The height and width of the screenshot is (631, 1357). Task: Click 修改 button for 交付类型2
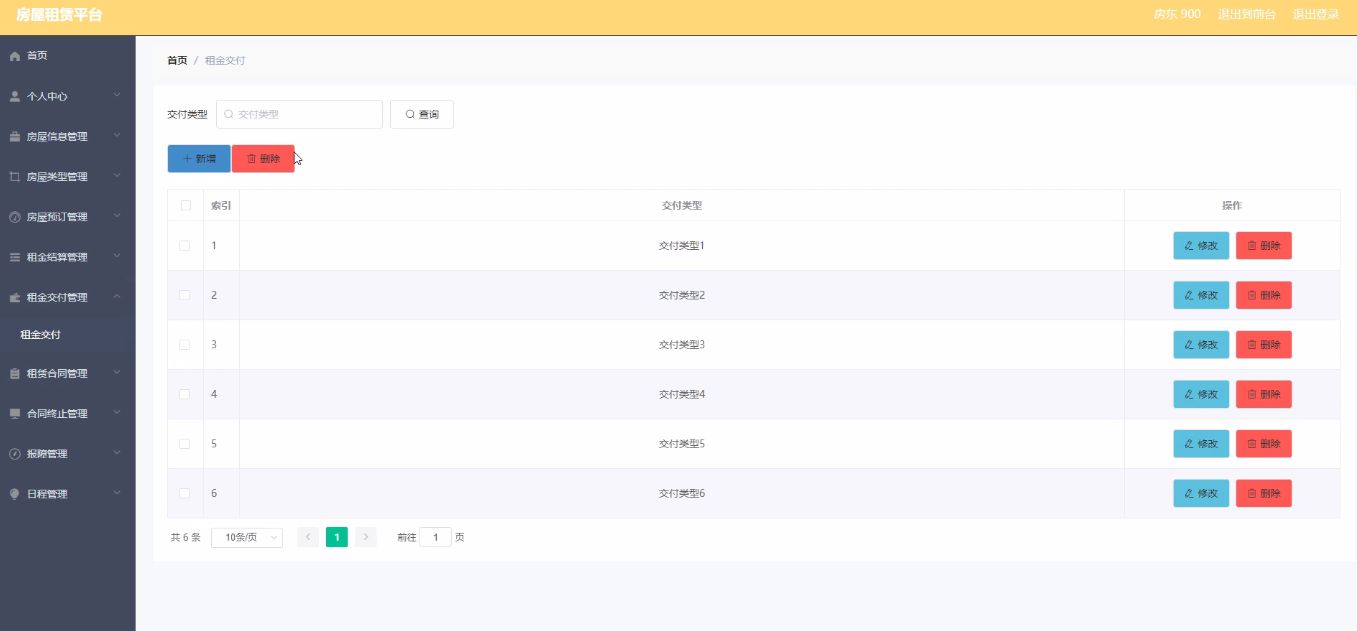tap(1201, 295)
